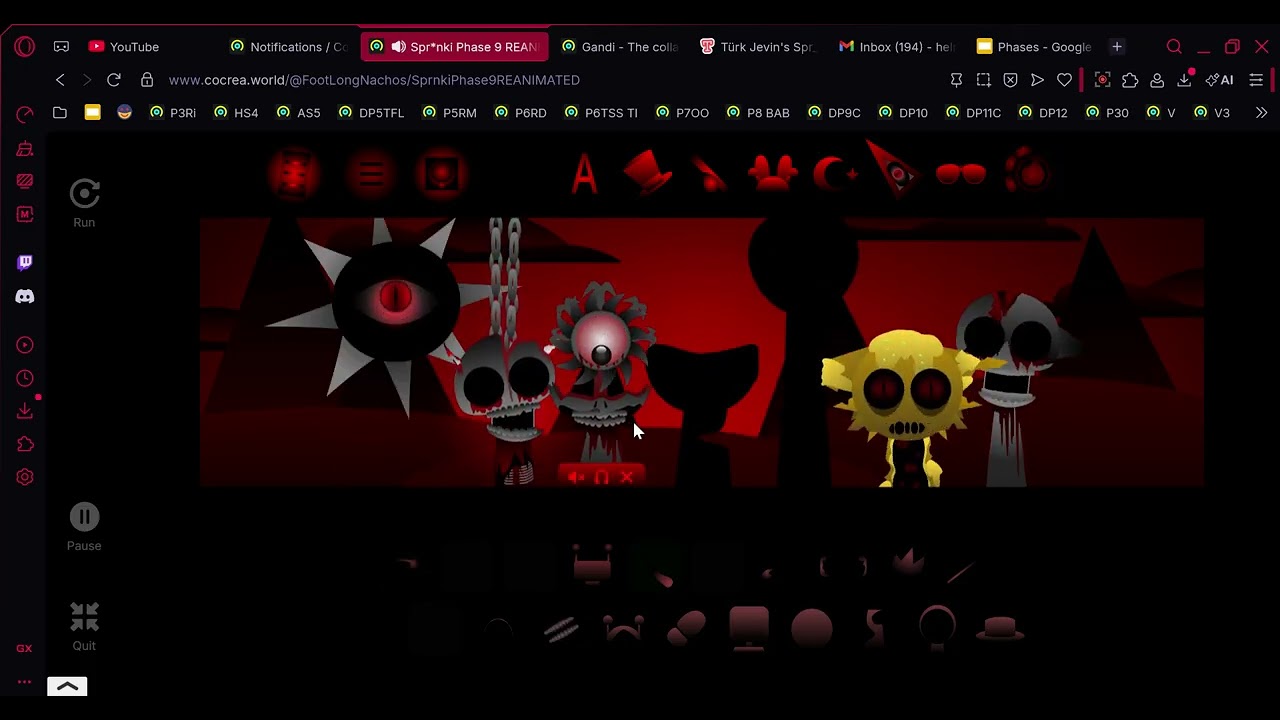The width and height of the screenshot is (1280, 720).
Task: Open sidebar settings gear icon
Action: pos(25,477)
